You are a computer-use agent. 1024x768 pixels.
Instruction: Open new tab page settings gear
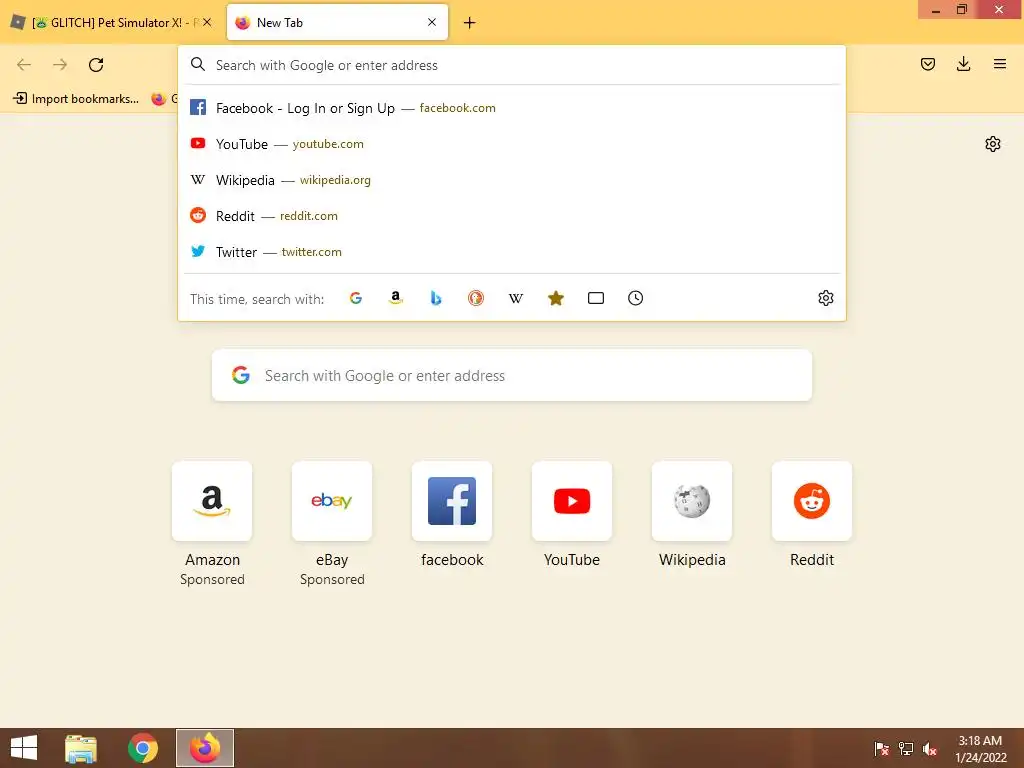coord(993,144)
